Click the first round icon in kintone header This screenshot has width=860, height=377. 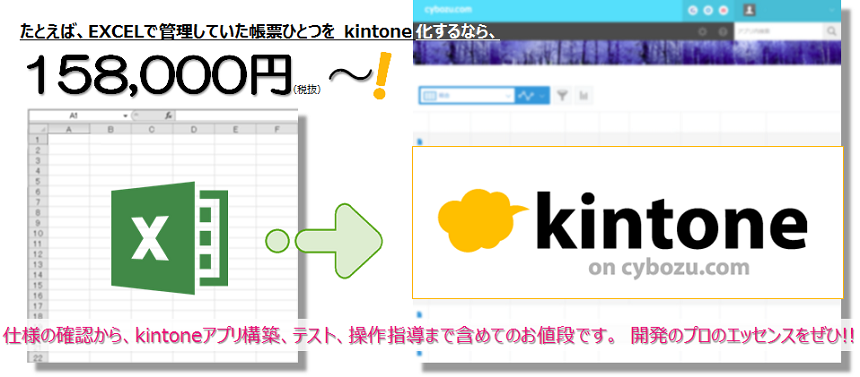[693, 10]
